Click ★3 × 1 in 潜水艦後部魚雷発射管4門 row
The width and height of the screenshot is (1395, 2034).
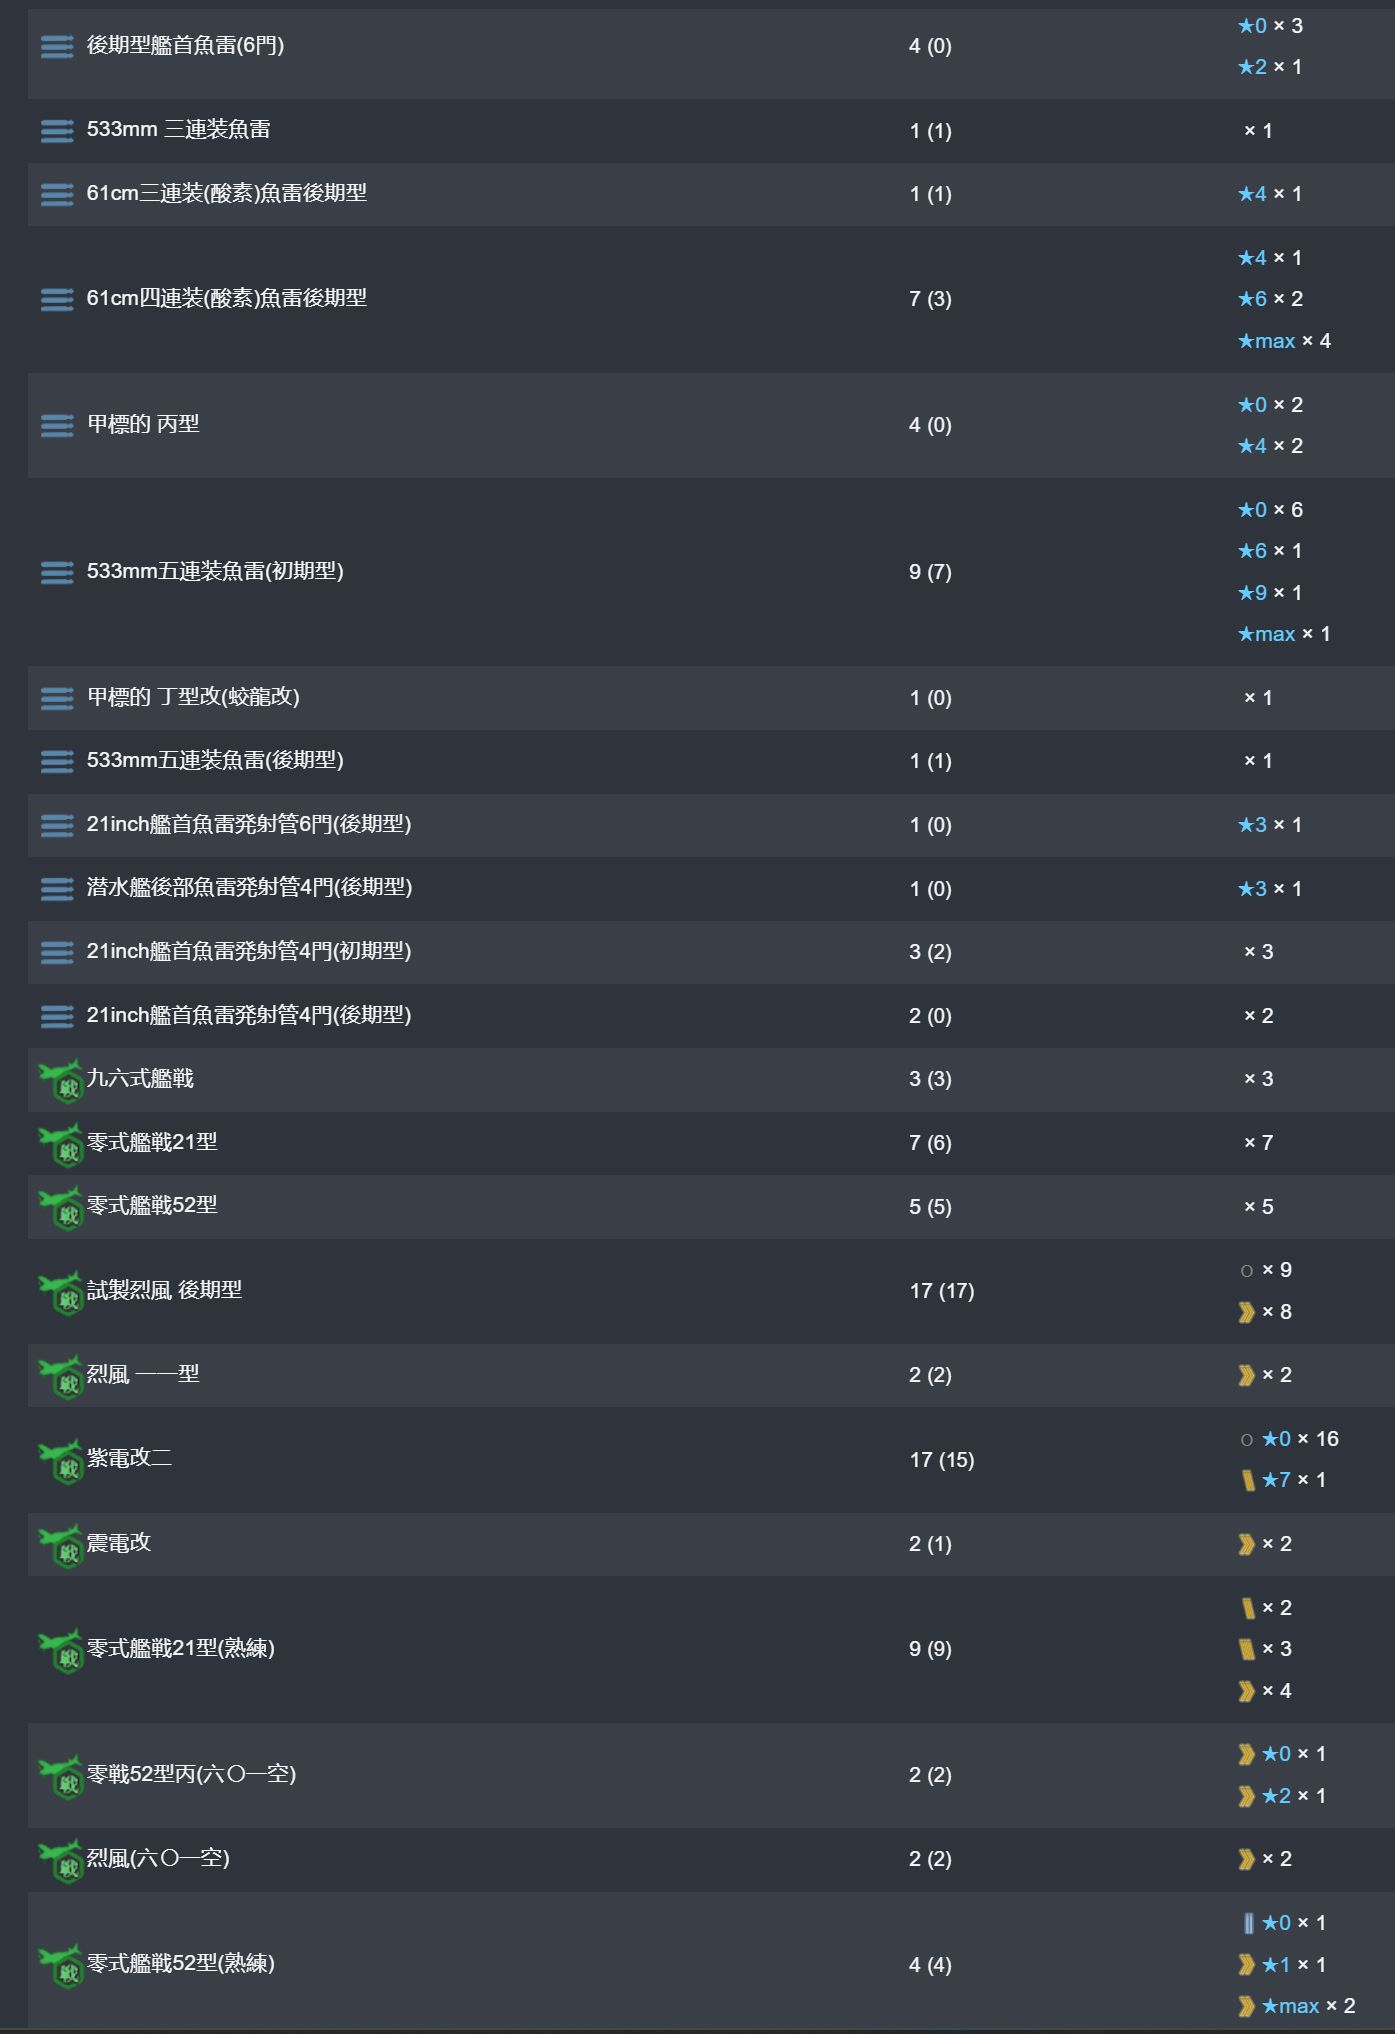(1270, 889)
